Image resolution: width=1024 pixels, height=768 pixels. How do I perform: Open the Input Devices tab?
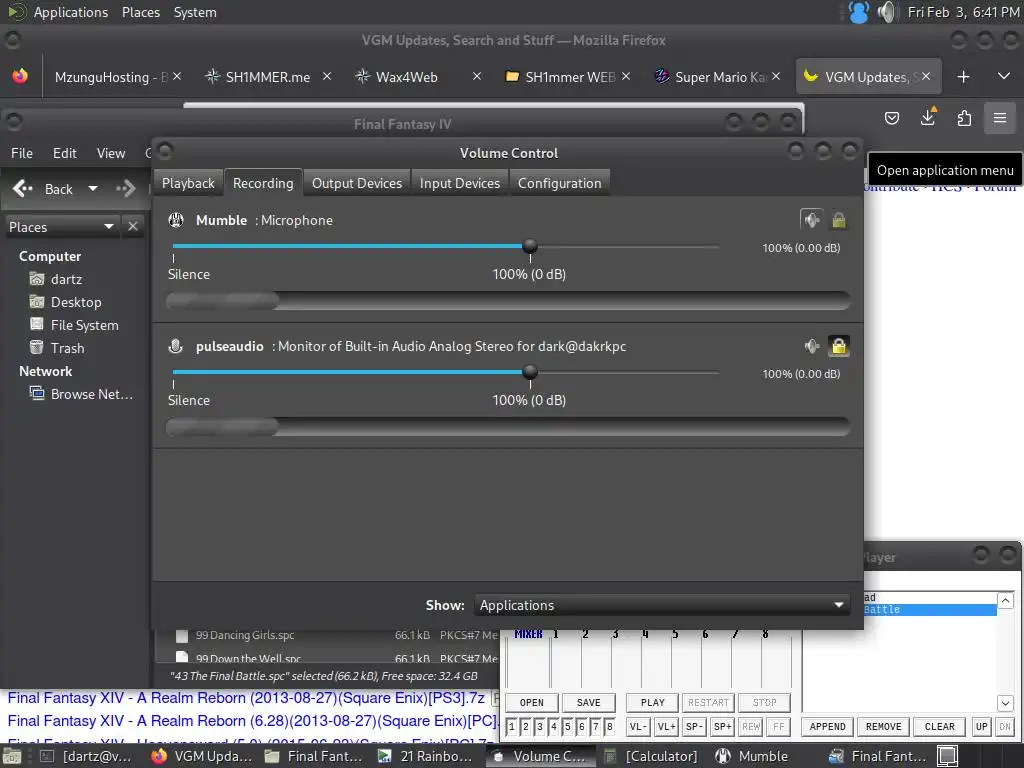tap(460, 183)
